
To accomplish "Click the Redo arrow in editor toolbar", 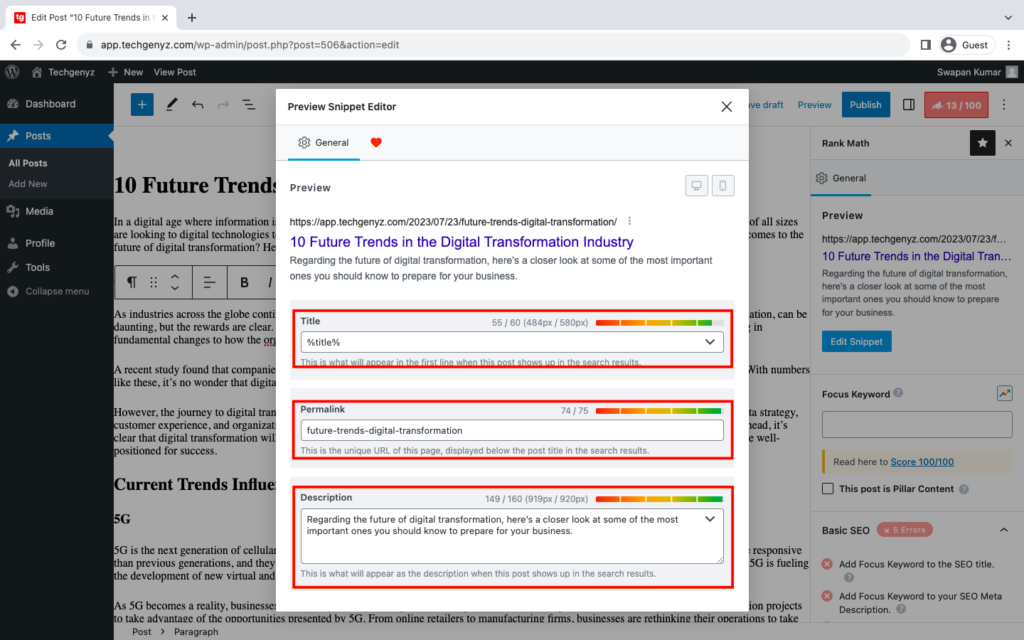I will point(223,104).
